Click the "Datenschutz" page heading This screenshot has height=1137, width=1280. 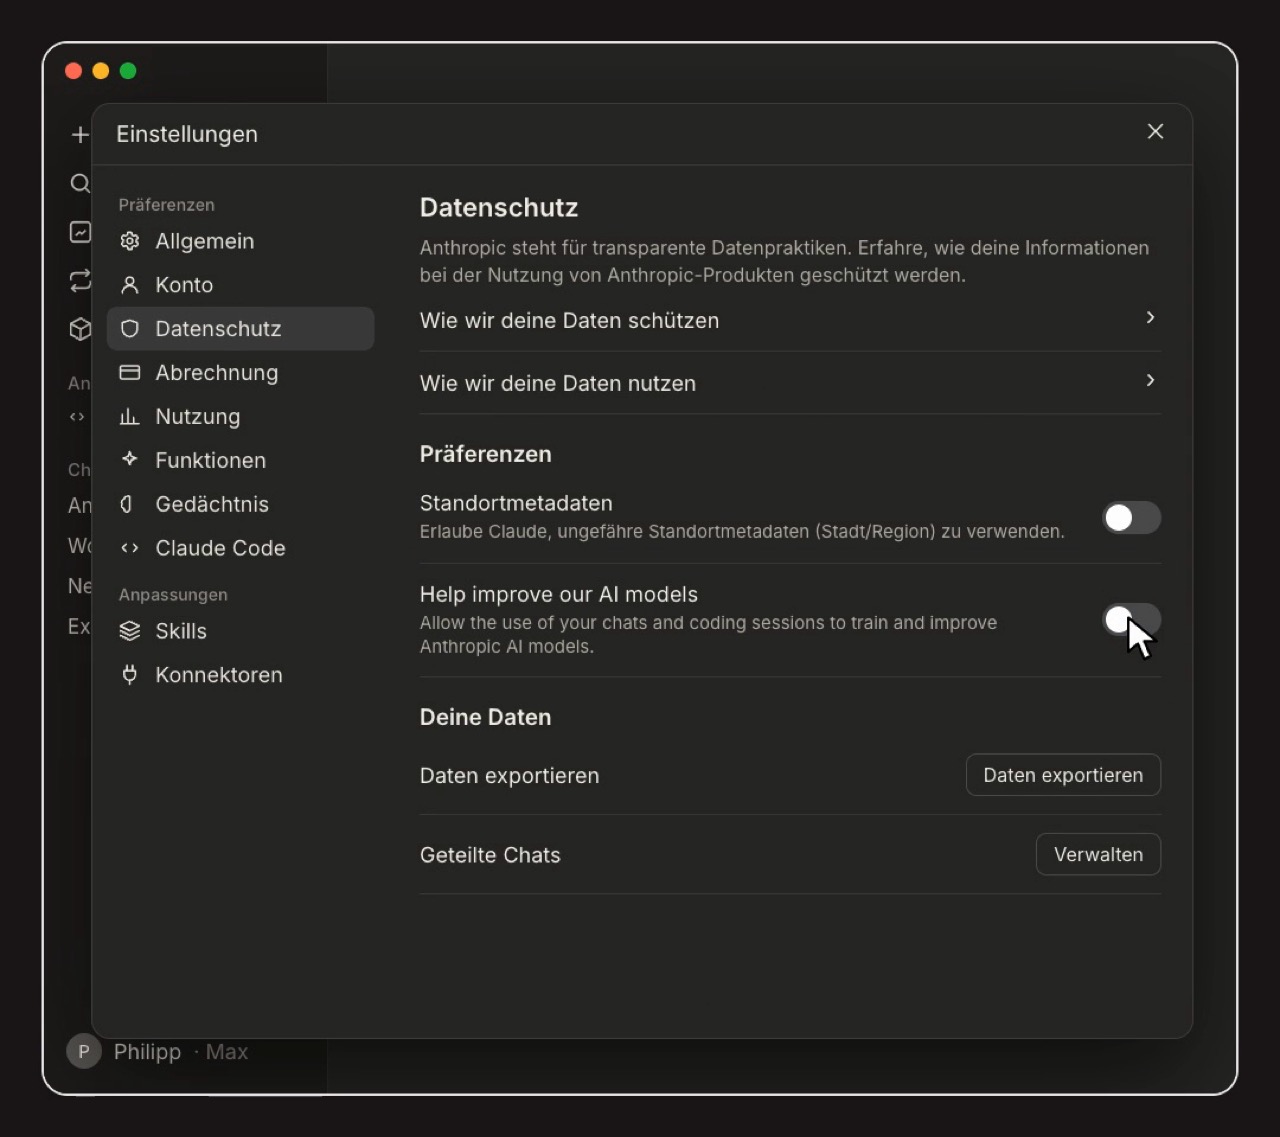[x=499, y=207]
